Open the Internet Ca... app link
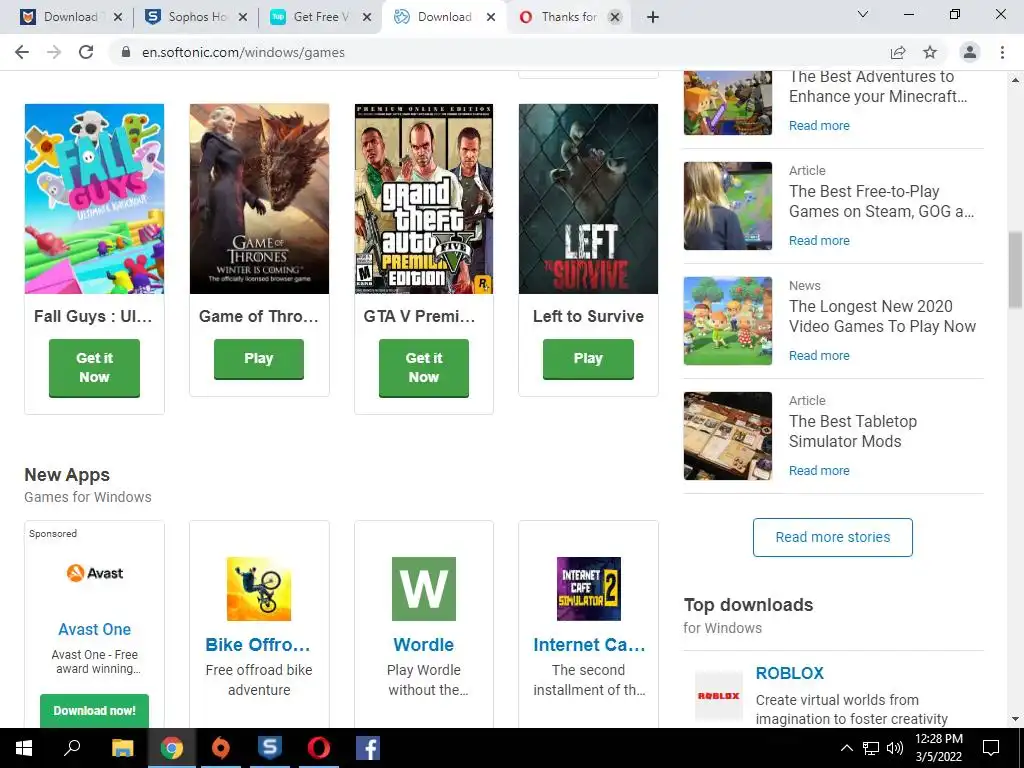1024x768 pixels. point(589,645)
